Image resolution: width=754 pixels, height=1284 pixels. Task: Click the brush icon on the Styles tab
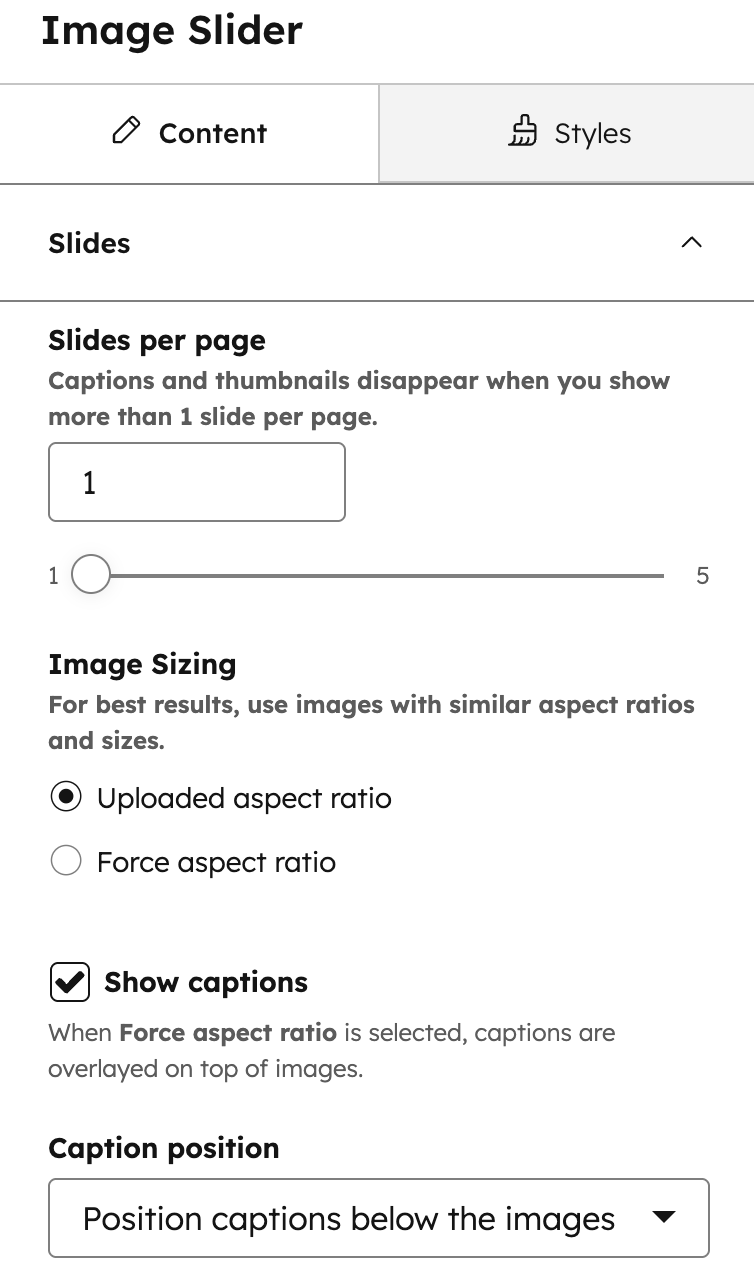click(523, 131)
